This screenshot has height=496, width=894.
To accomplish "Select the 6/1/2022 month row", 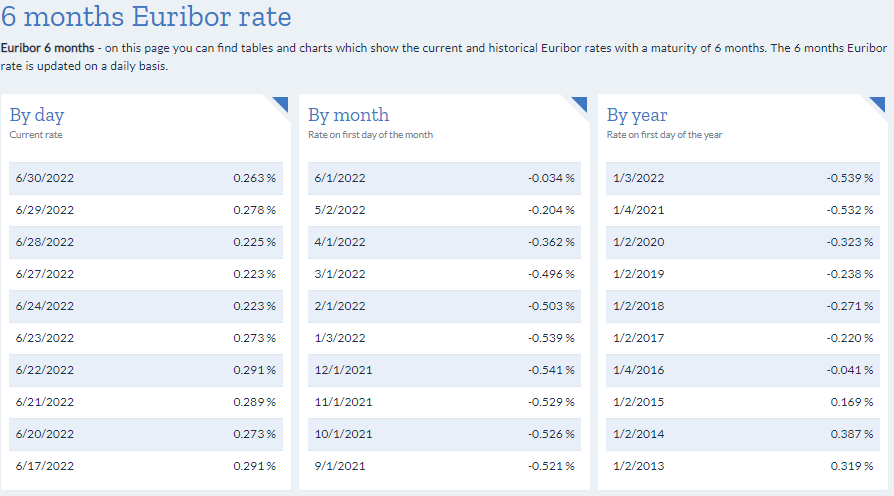I will point(445,178).
